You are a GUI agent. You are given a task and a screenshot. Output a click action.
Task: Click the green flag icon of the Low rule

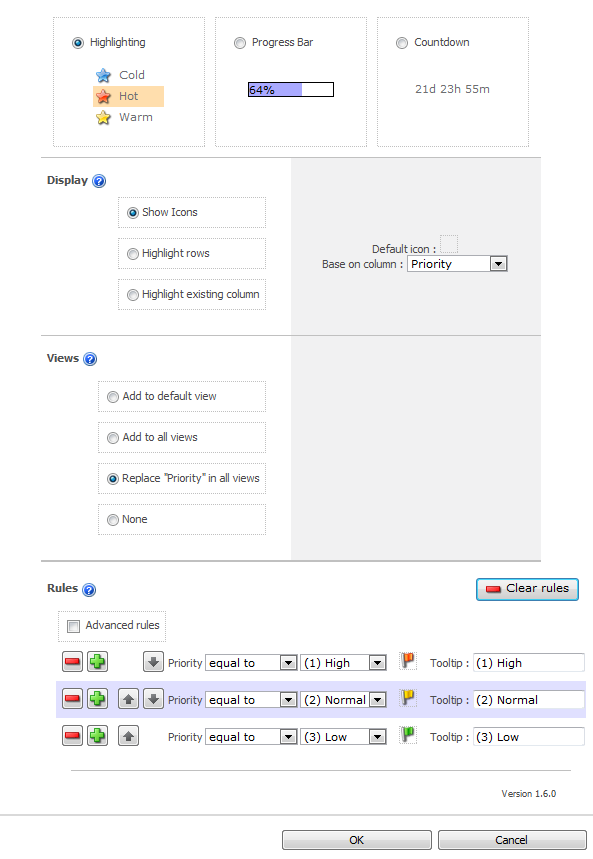pyautogui.click(x=407, y=735)
